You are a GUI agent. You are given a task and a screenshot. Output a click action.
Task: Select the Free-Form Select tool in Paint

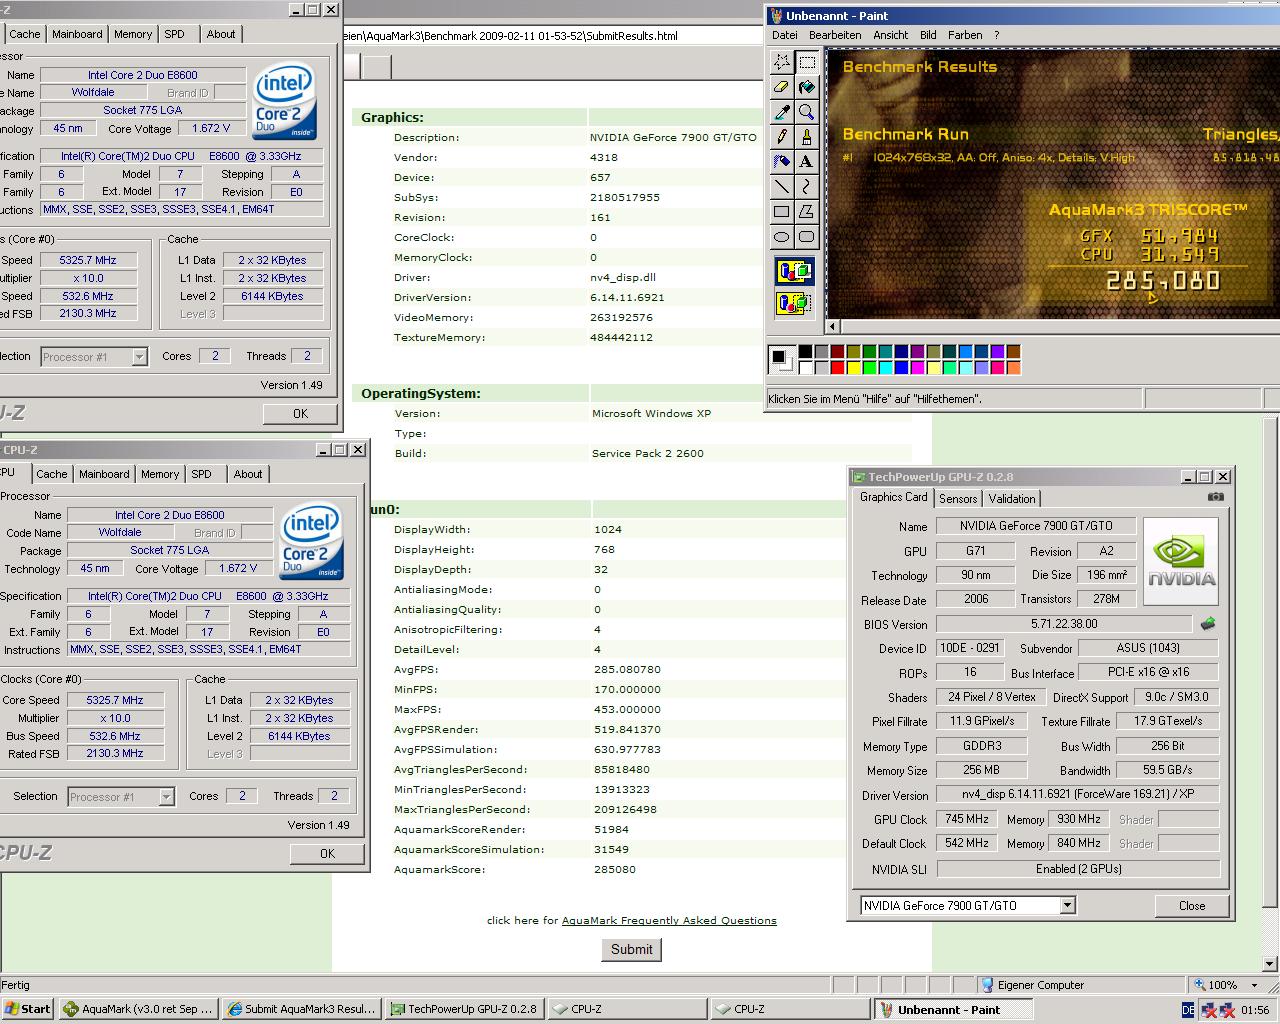(x=782, y=62)
